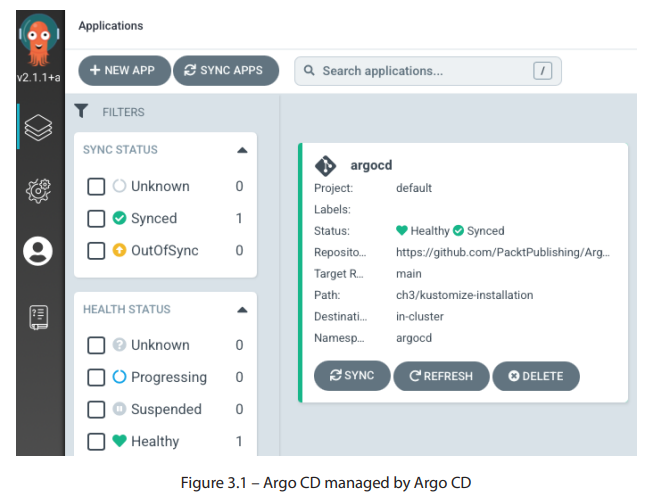667x498 pixels.
Task: Open the argocd application title link
Action: coord(371,165)
